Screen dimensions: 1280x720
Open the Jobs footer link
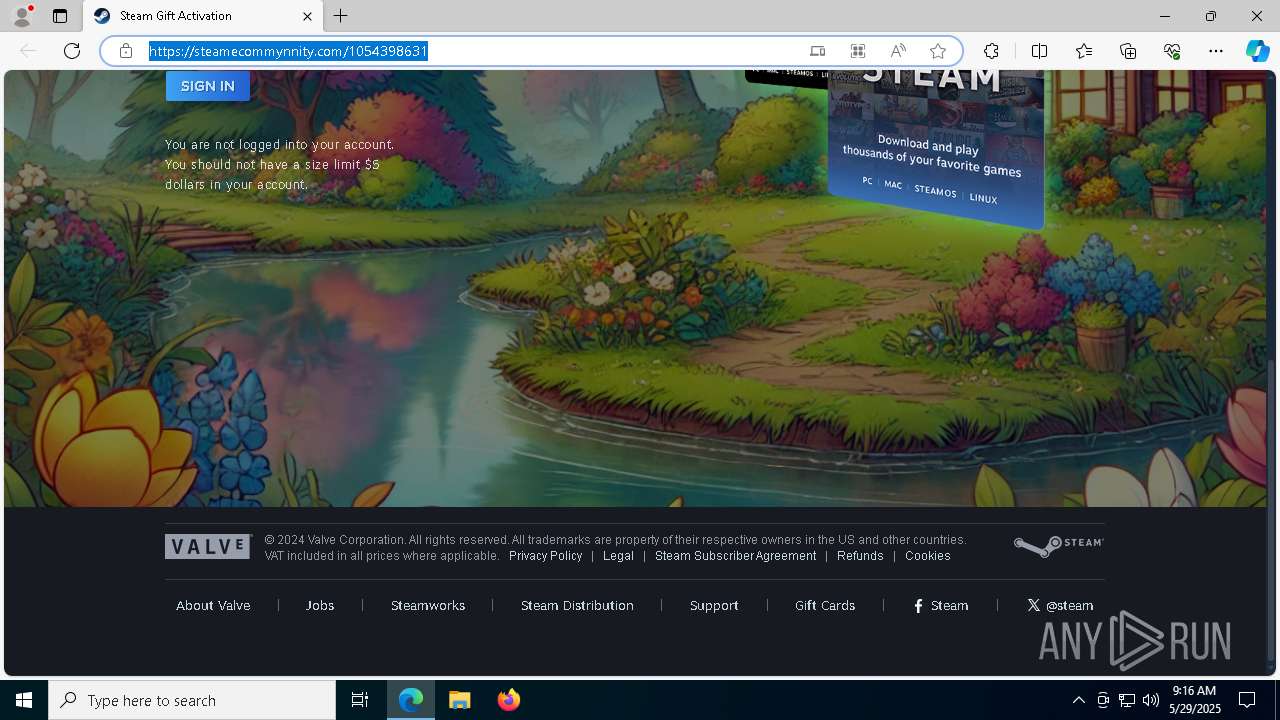click(320, 605)
